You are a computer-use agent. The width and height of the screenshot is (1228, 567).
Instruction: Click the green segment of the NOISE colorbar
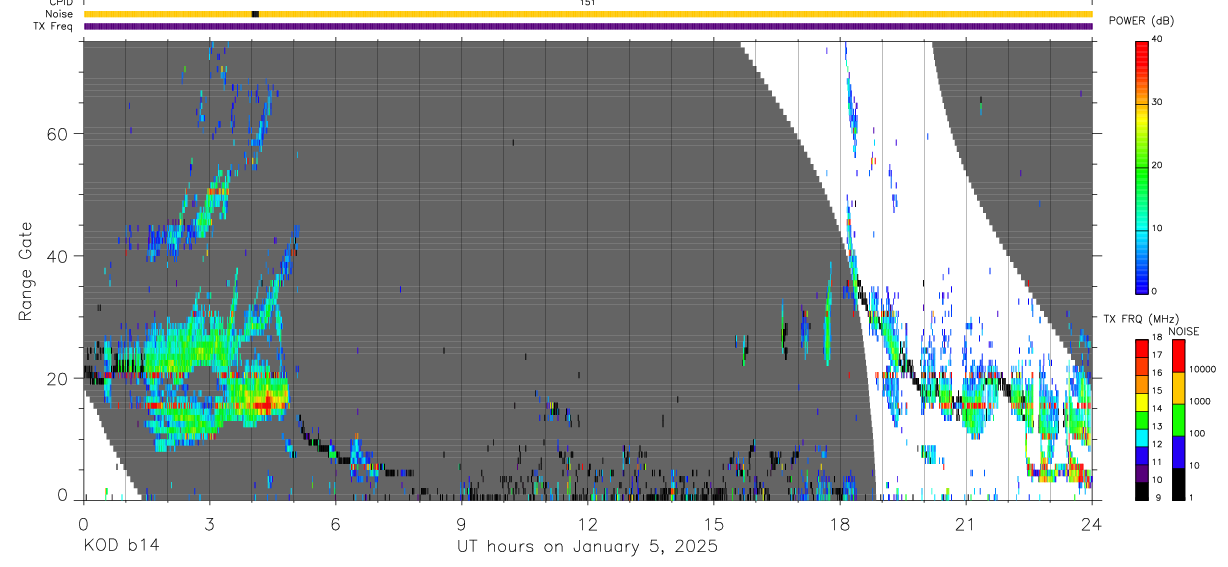(x=1178, y=419)
